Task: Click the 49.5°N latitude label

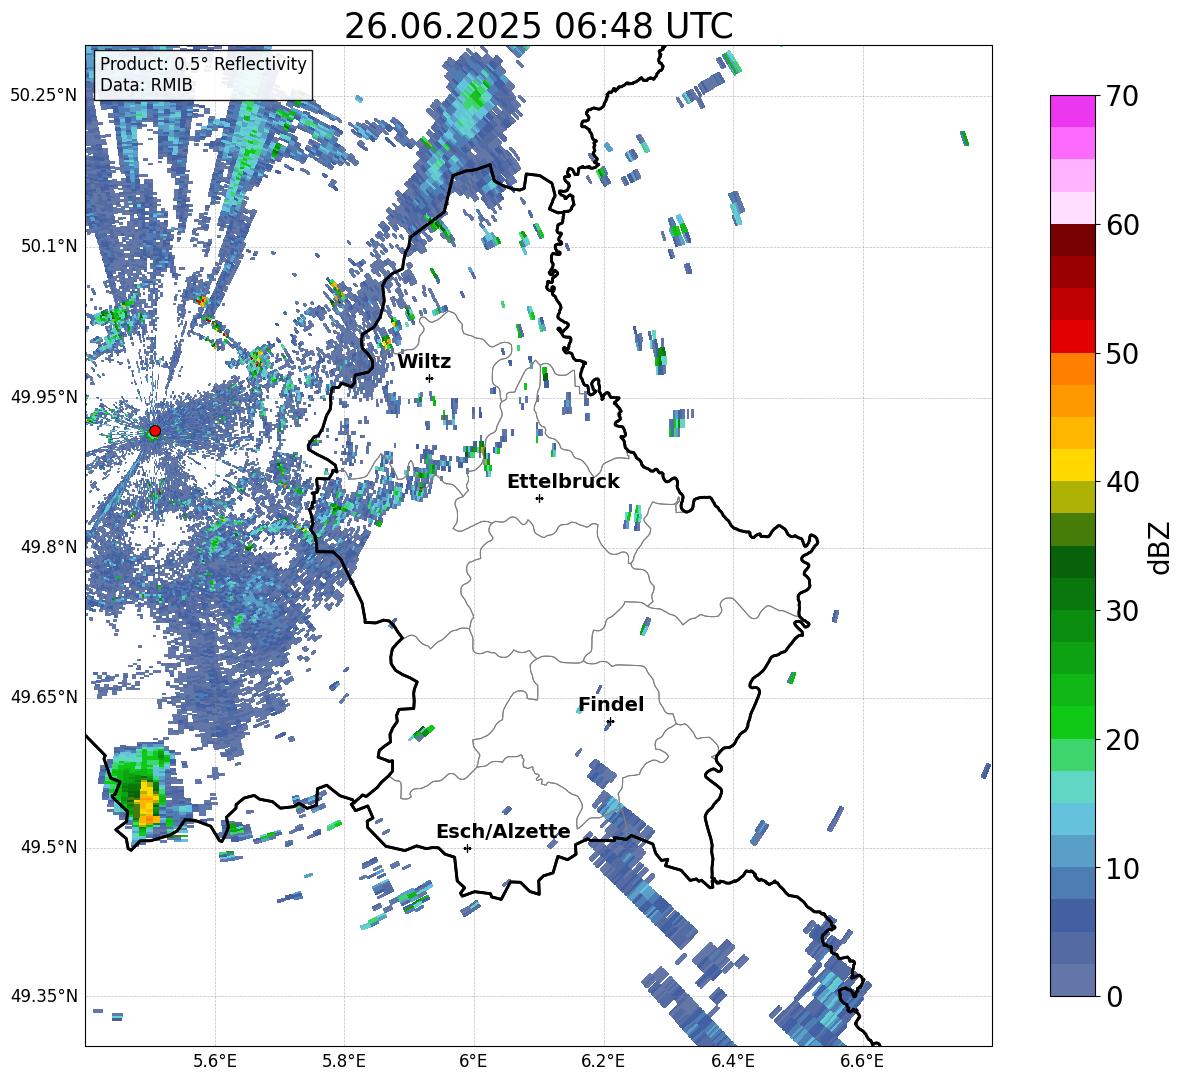Action: 48,847
